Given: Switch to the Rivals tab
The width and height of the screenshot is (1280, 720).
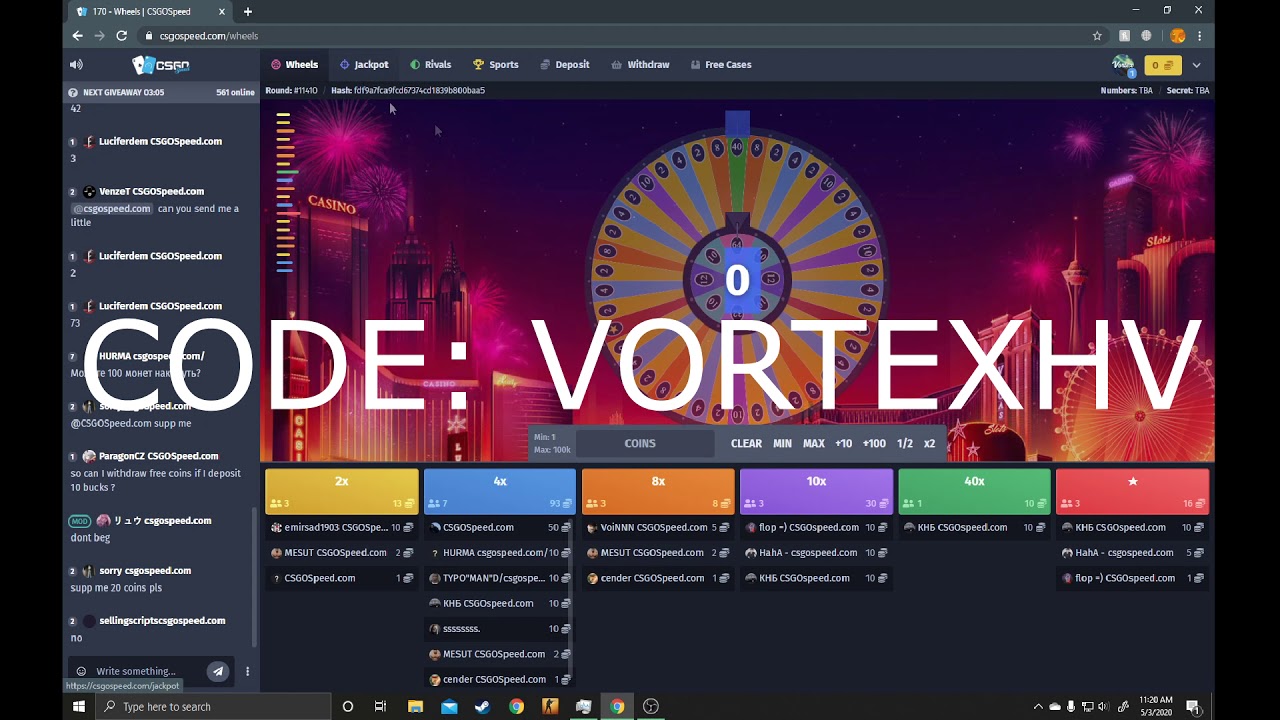Looking at the screenshot, I should [x=430, y=64].
